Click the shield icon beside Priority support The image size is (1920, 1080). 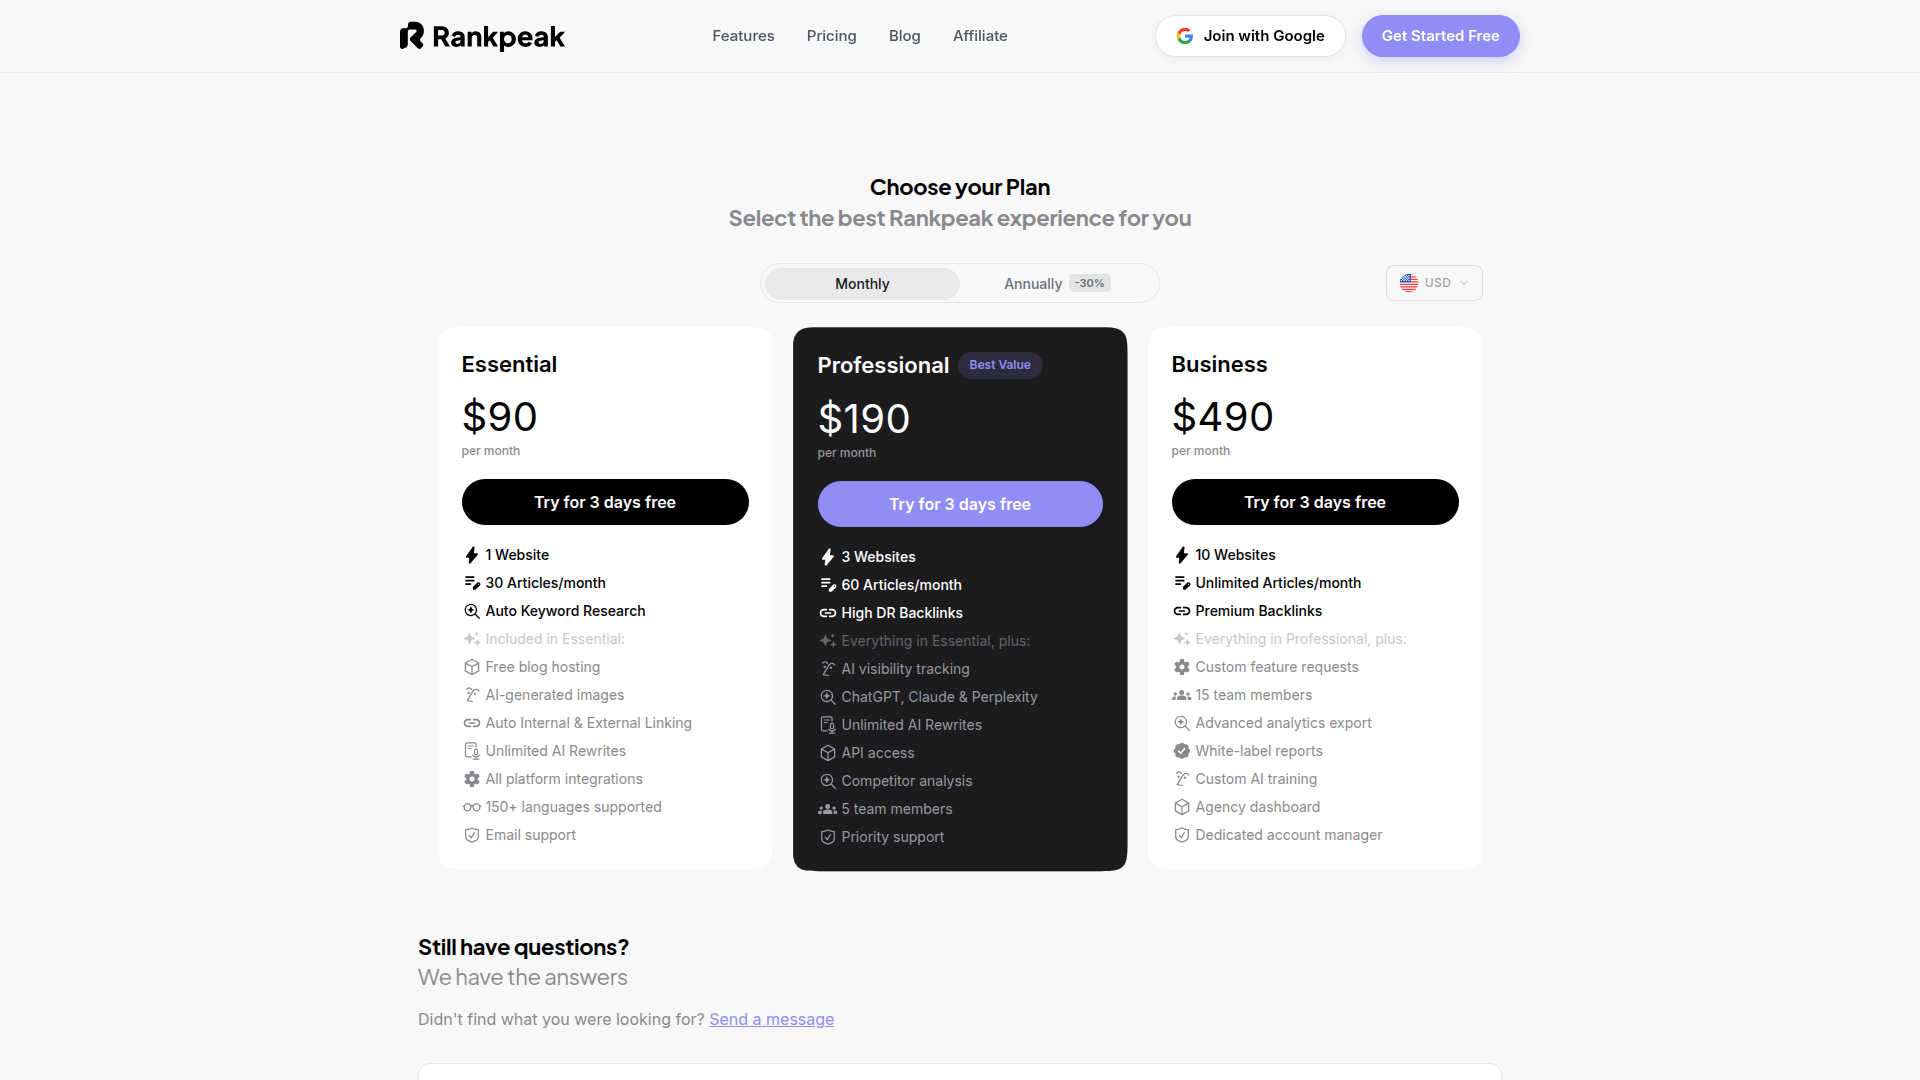click(x=826, y=837)
